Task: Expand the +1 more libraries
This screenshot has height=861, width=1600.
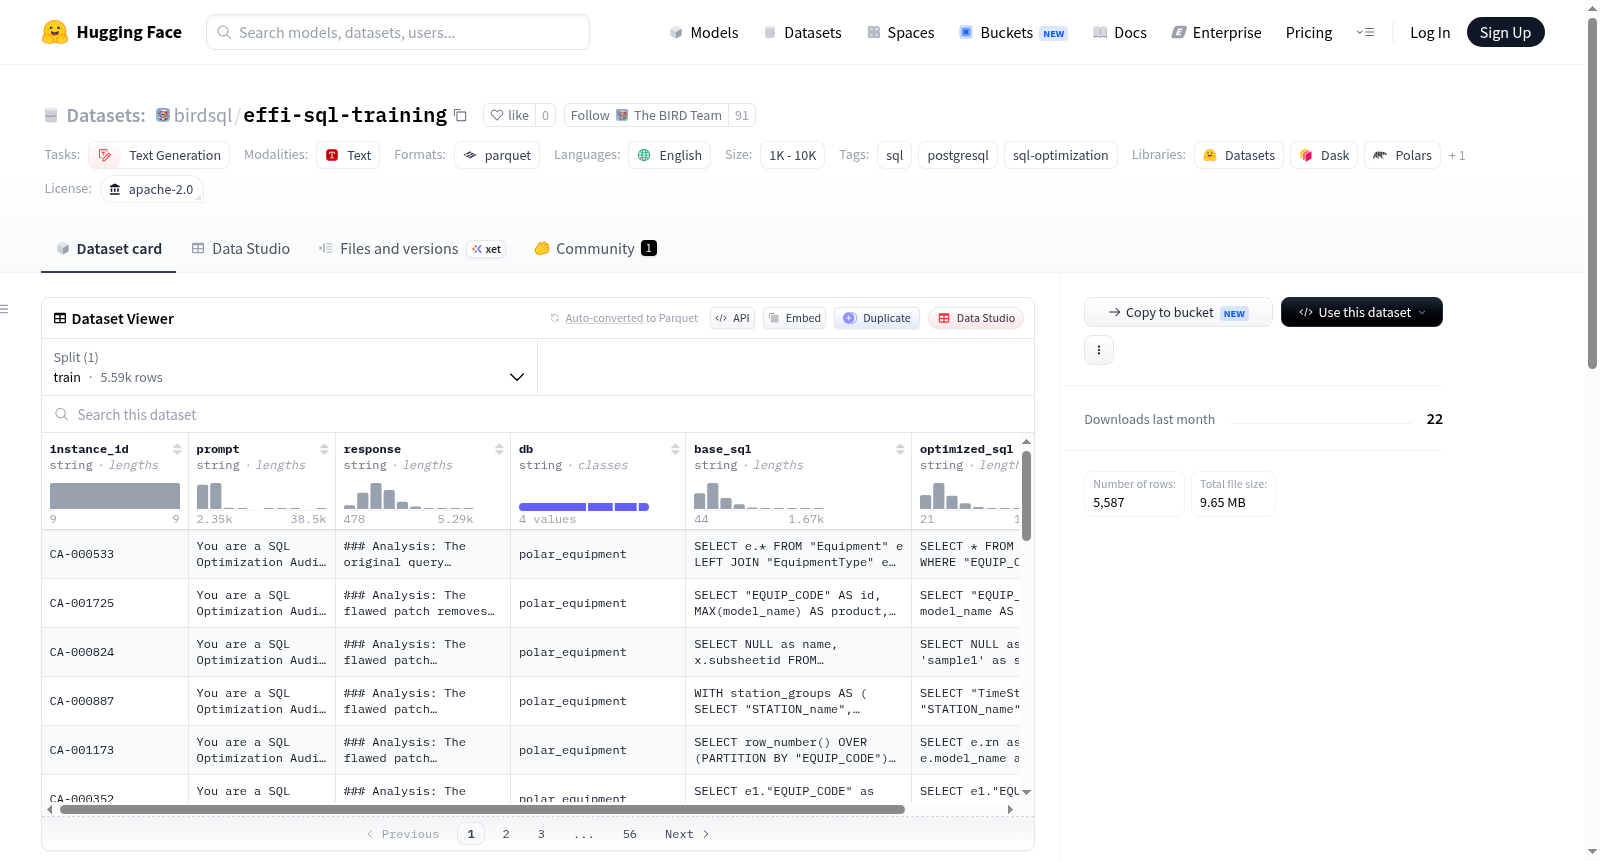Action: coord(1457,155)
